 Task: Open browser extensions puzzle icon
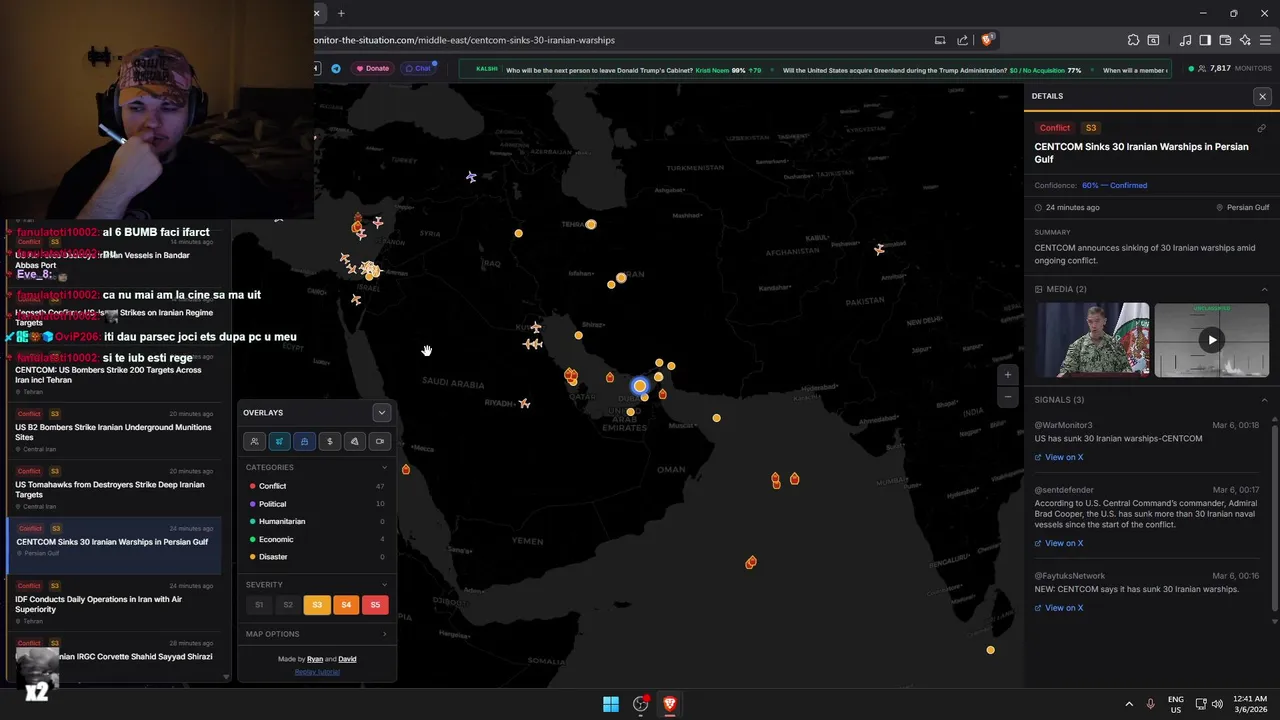[1133, 40]
